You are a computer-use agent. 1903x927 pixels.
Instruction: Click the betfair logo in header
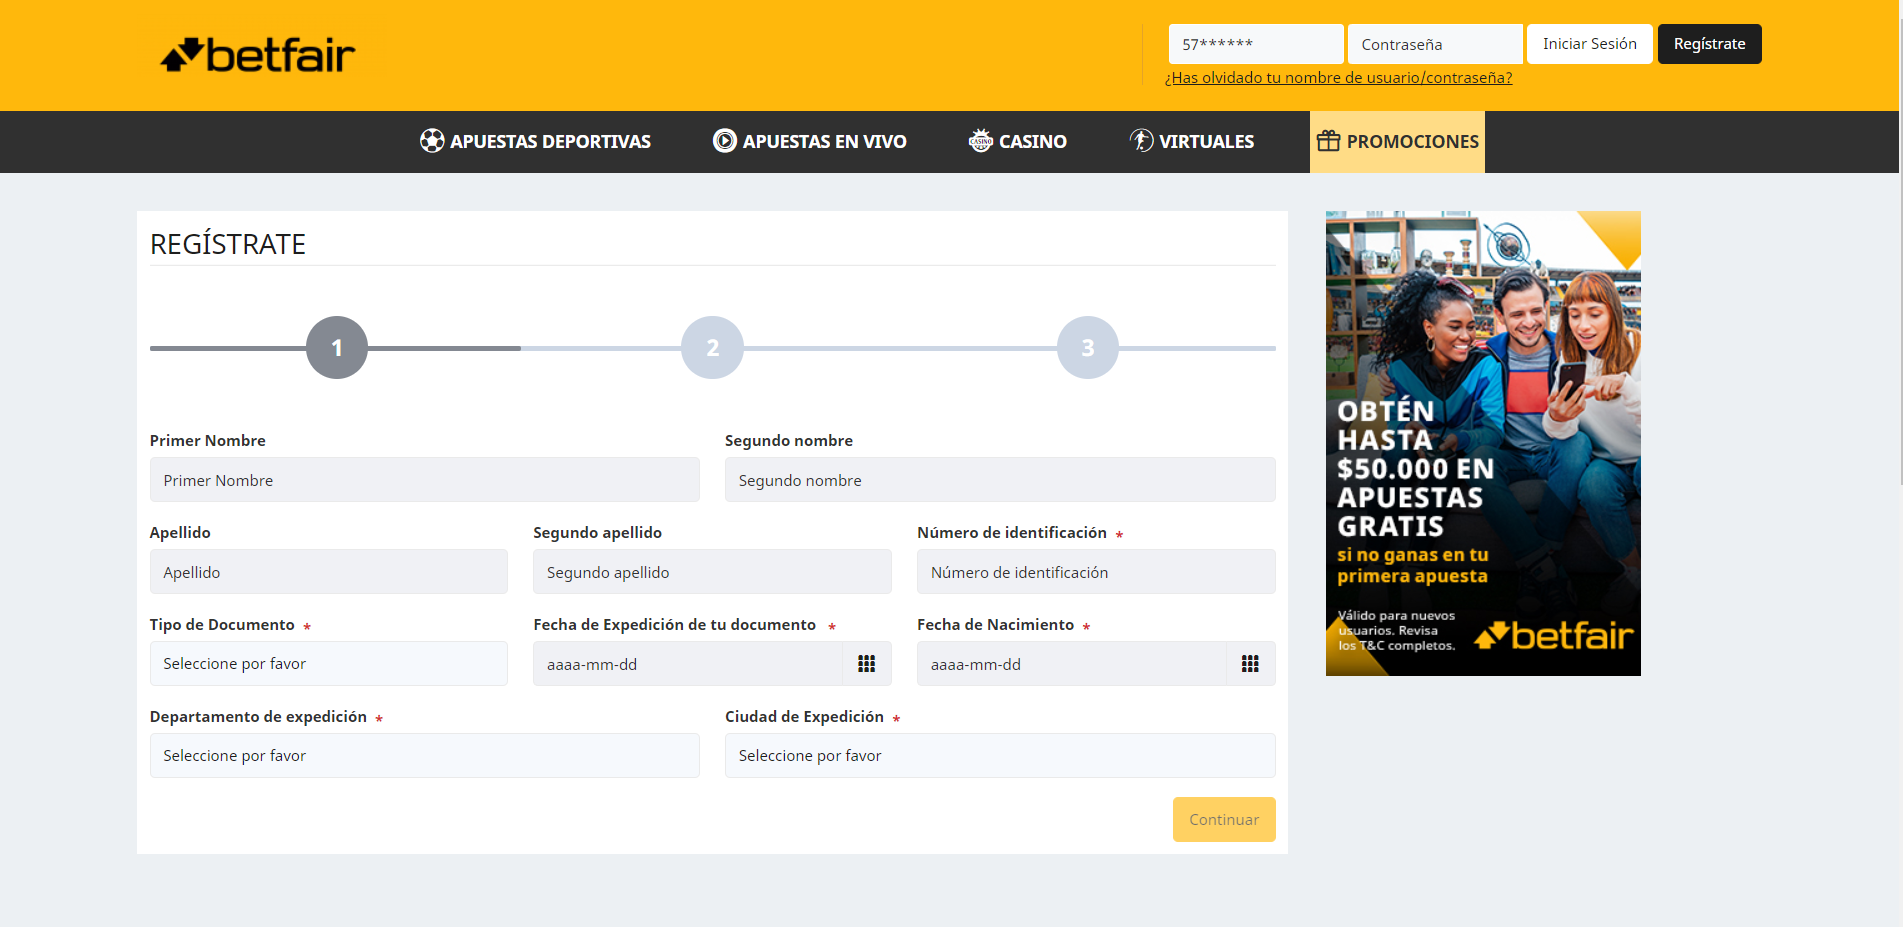click(x=258, y=55)
